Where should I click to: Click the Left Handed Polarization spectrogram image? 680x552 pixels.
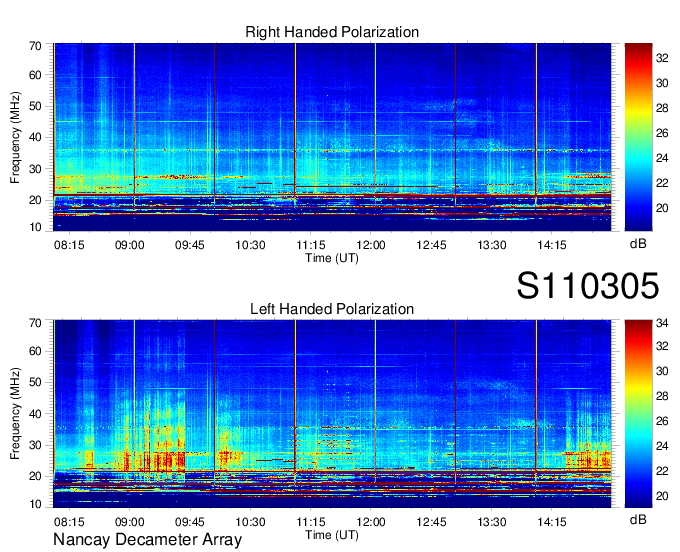pyautogui.click(x=332, y=414)
